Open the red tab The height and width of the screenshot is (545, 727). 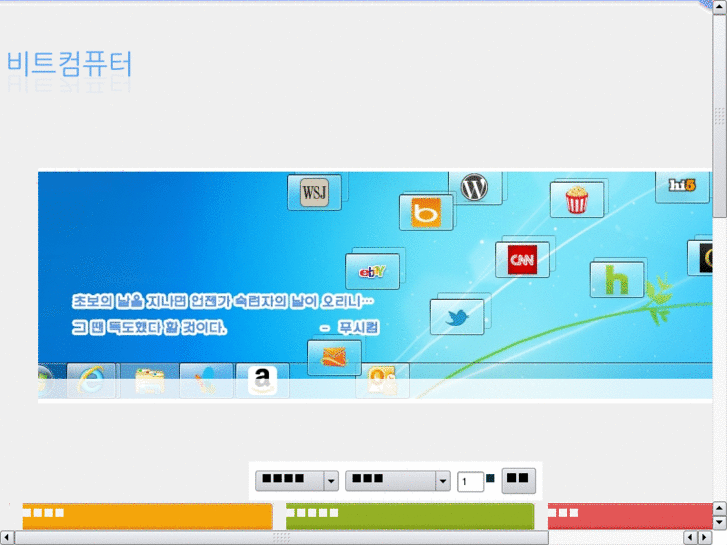click(630, 516)
